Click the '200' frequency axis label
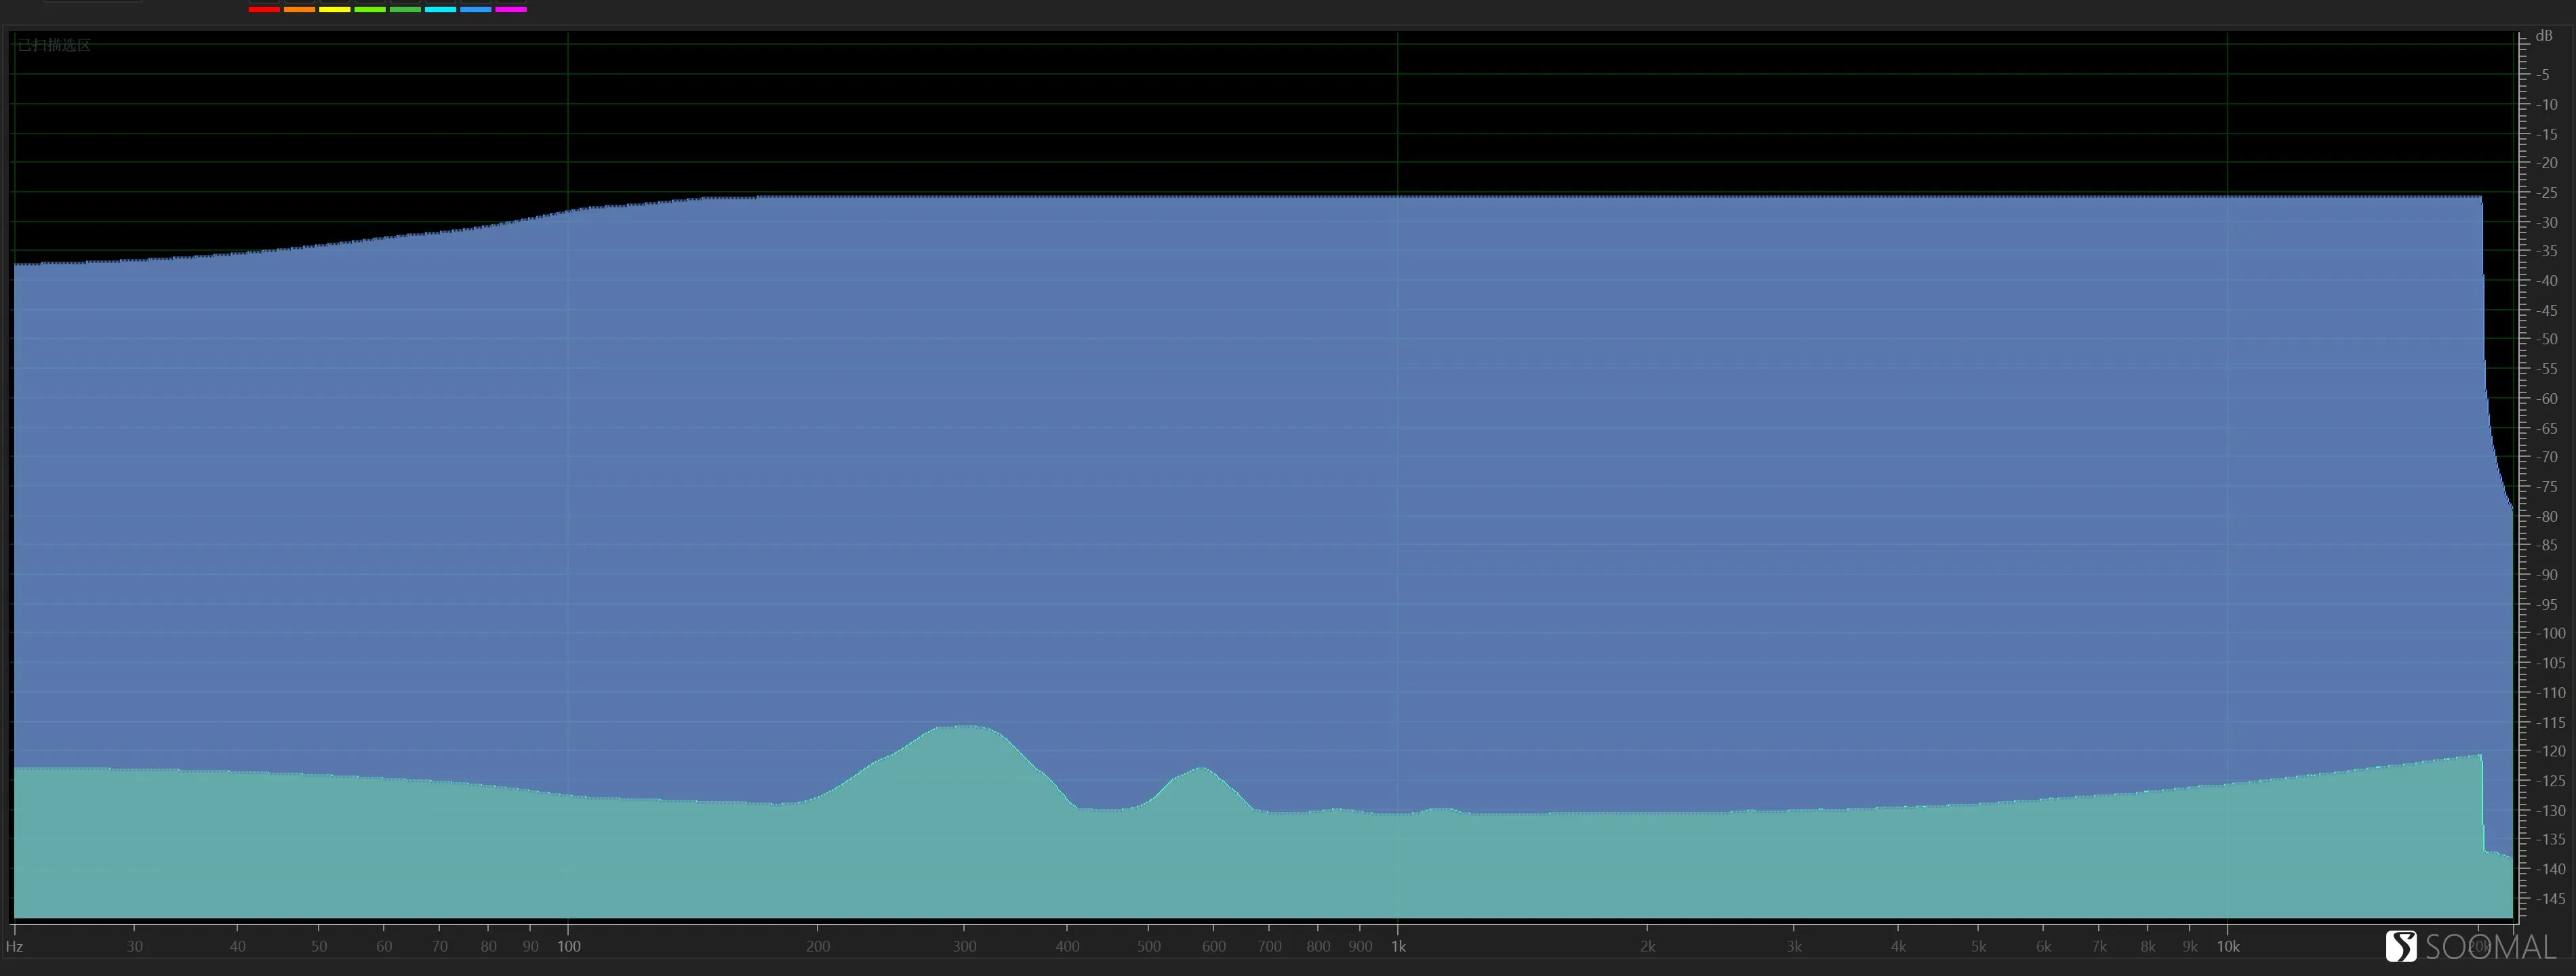 point(818,946)
